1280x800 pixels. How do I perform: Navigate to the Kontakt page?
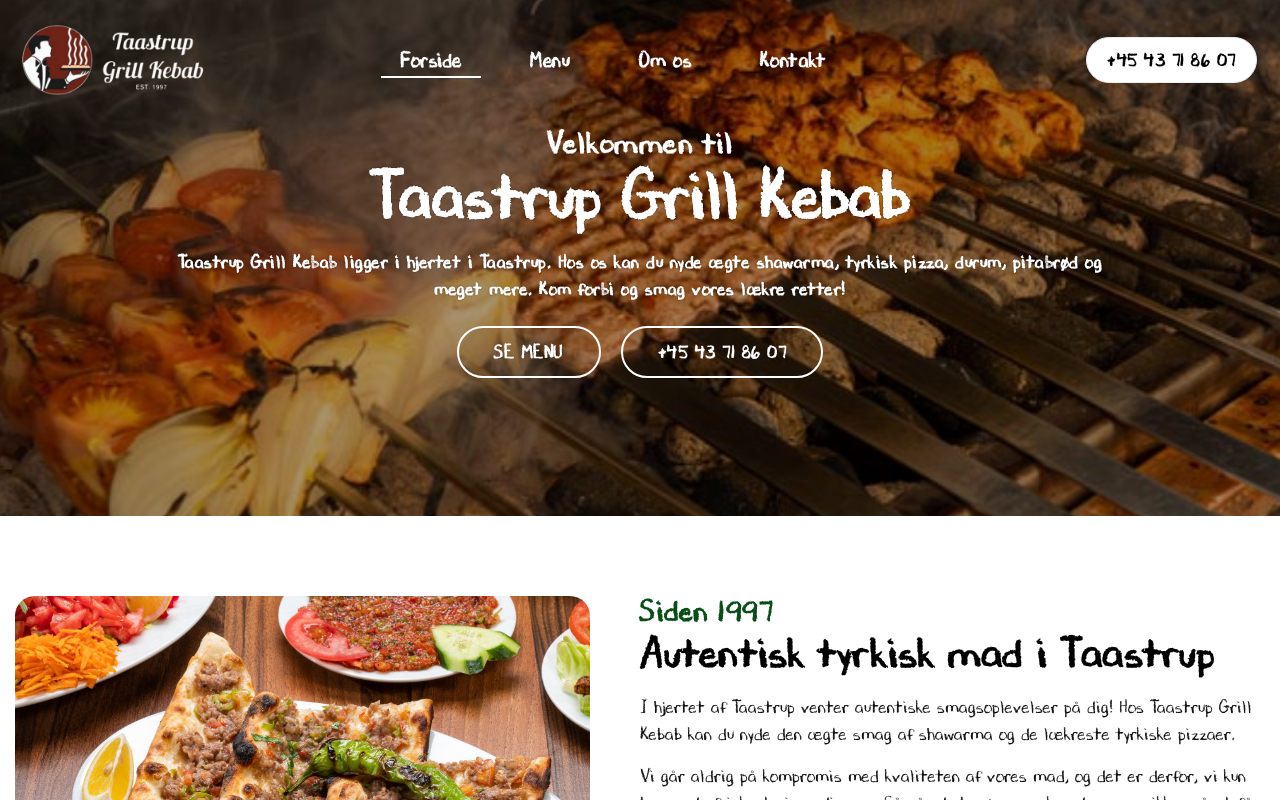(x=793, y=60)
